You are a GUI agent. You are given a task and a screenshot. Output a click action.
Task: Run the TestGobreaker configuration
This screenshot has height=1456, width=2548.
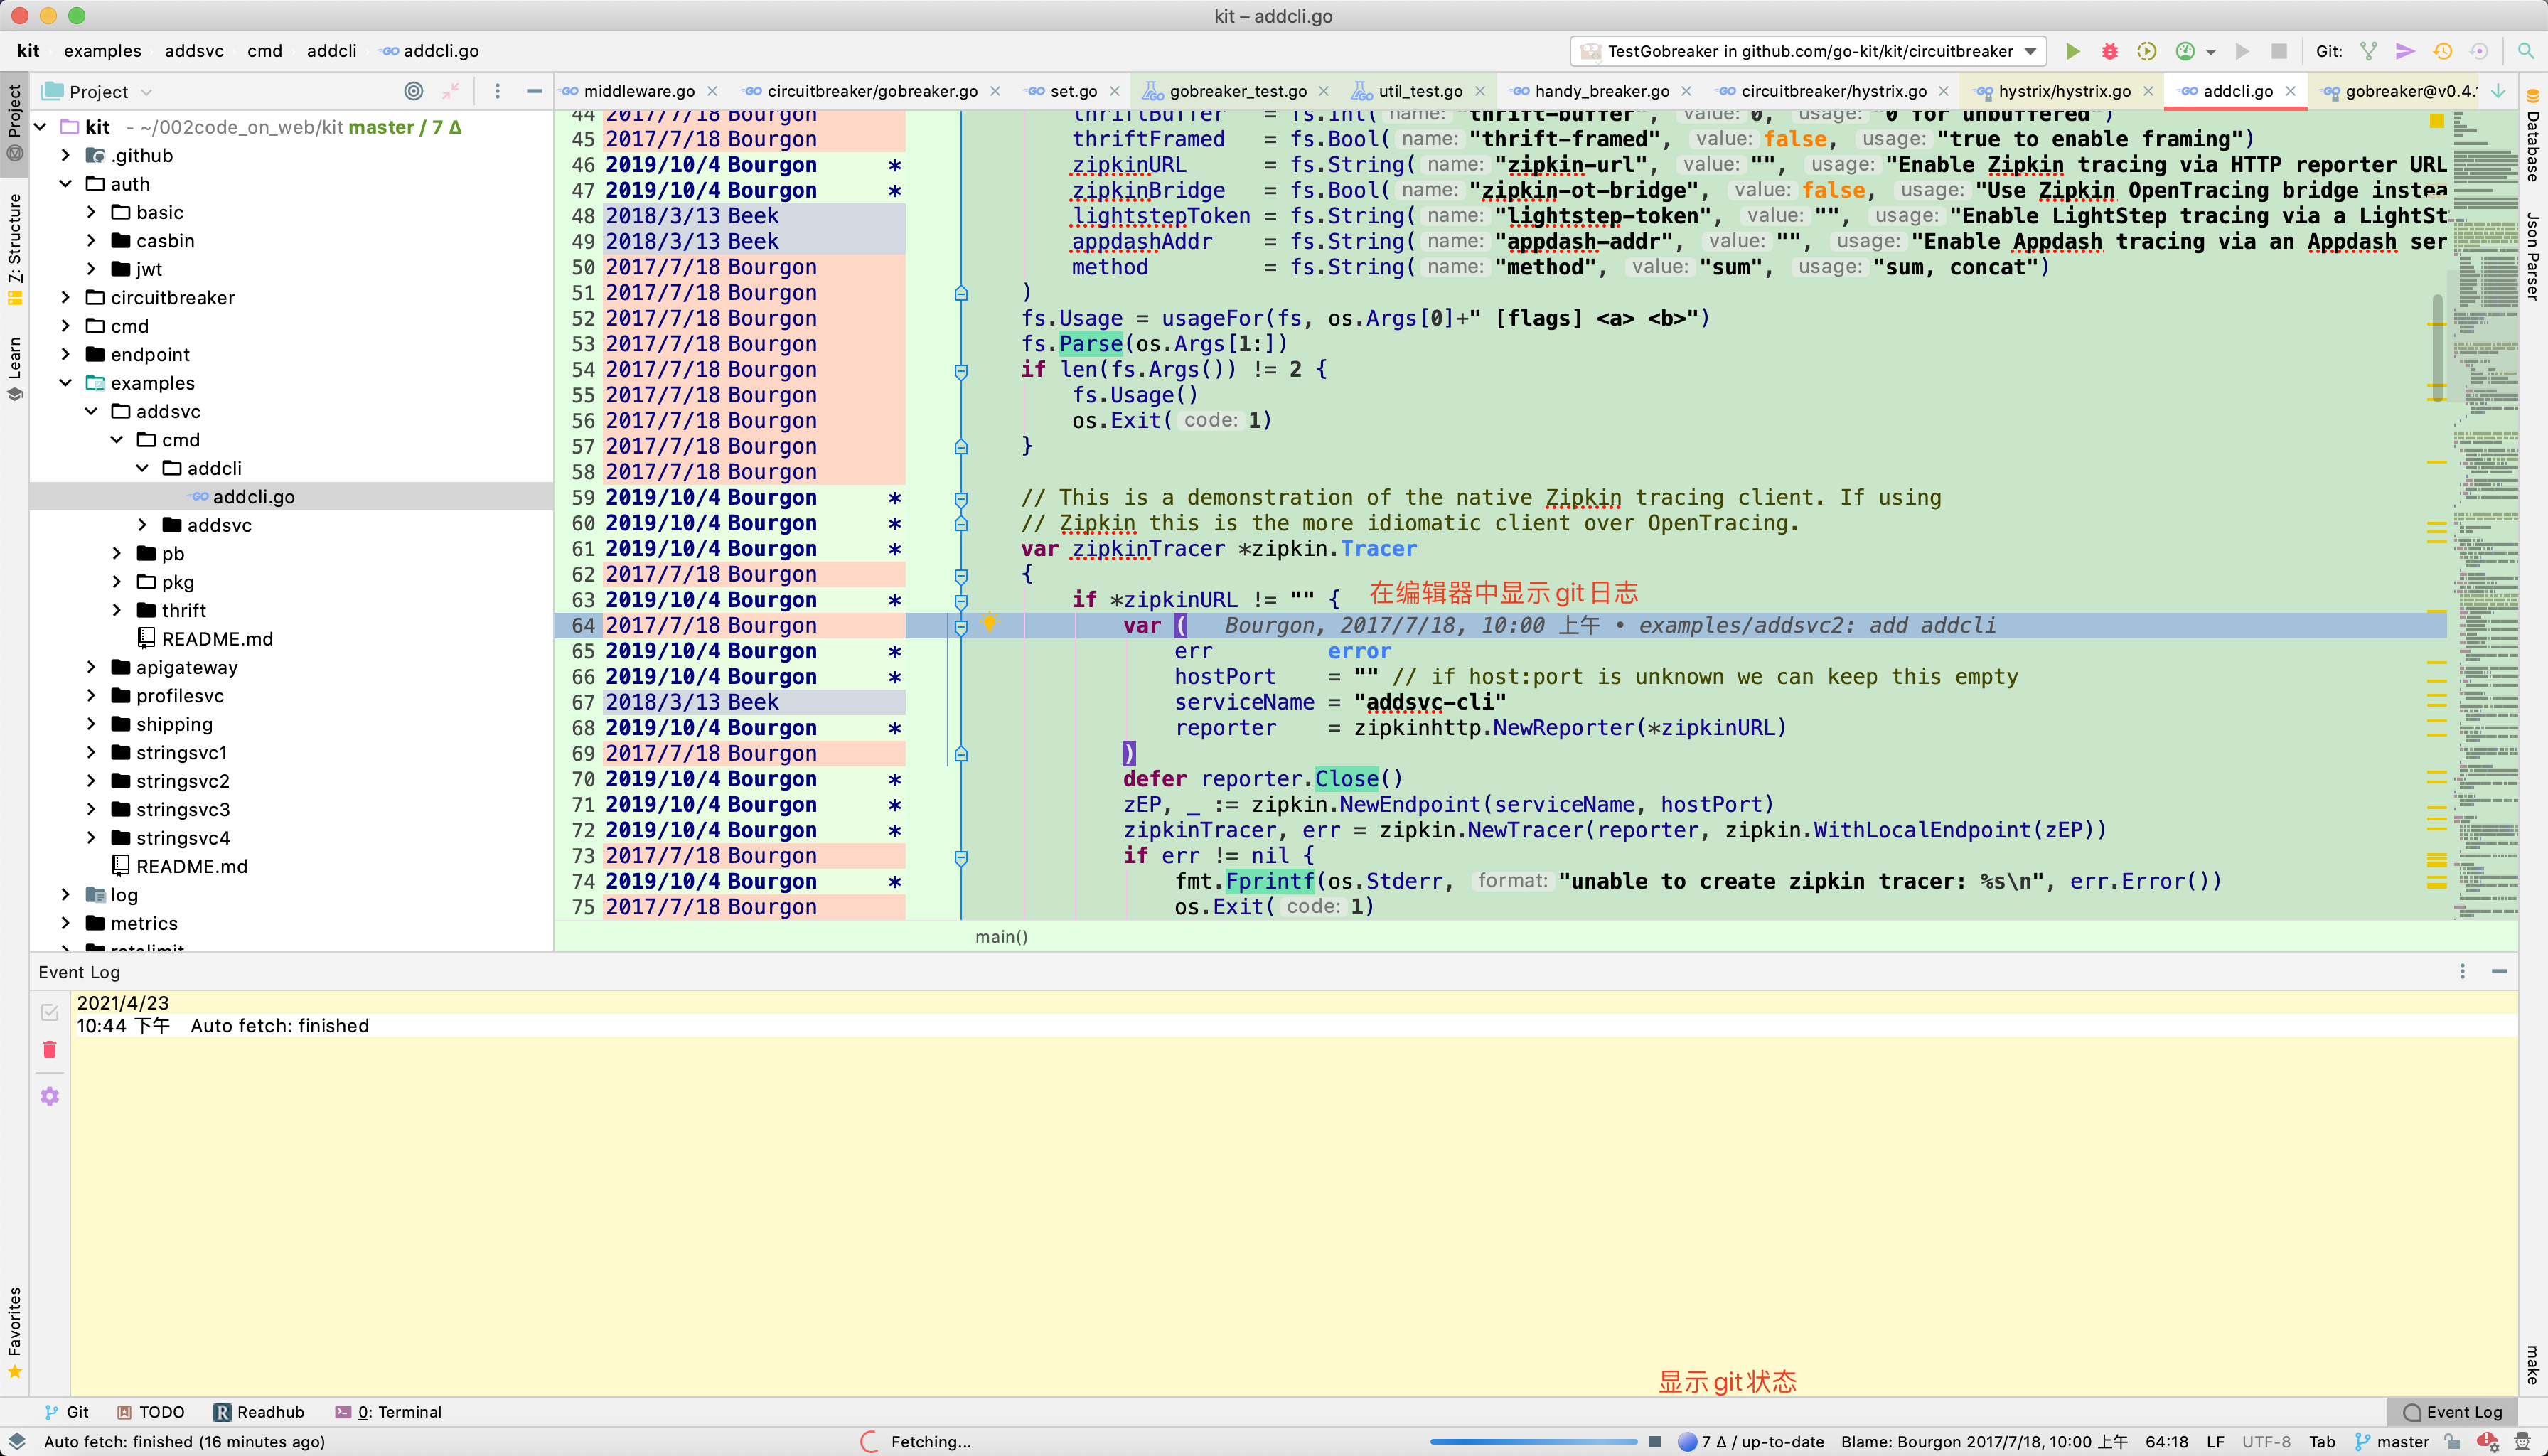pos(2072,51)
